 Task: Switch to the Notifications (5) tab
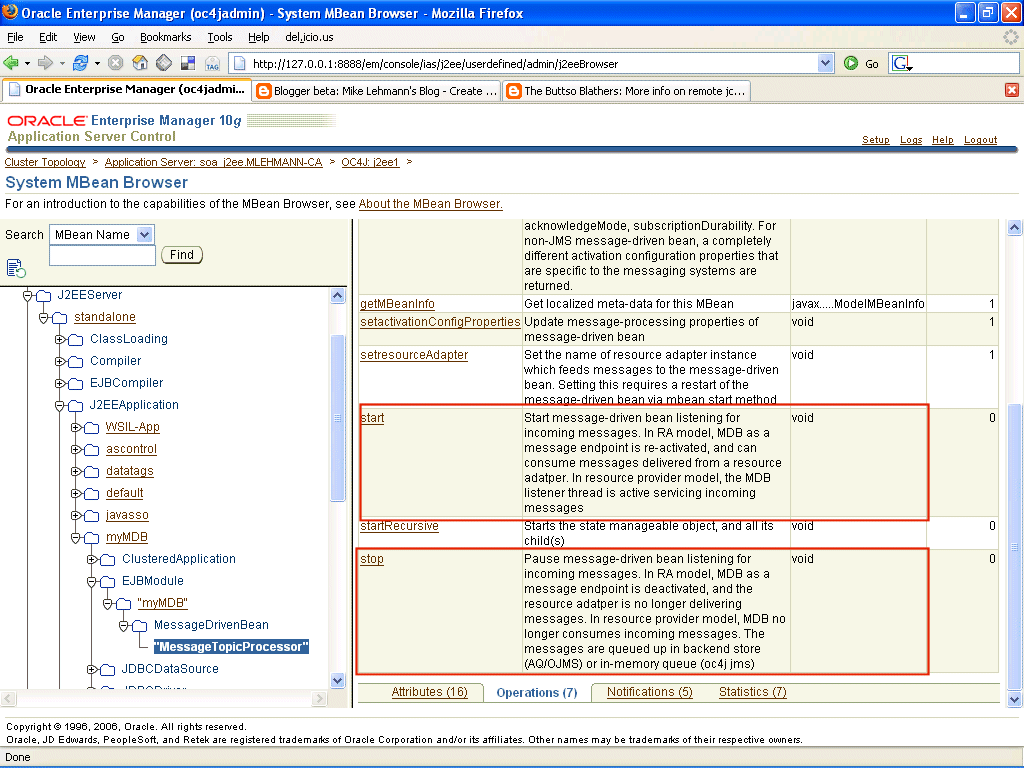click(649, 692)
